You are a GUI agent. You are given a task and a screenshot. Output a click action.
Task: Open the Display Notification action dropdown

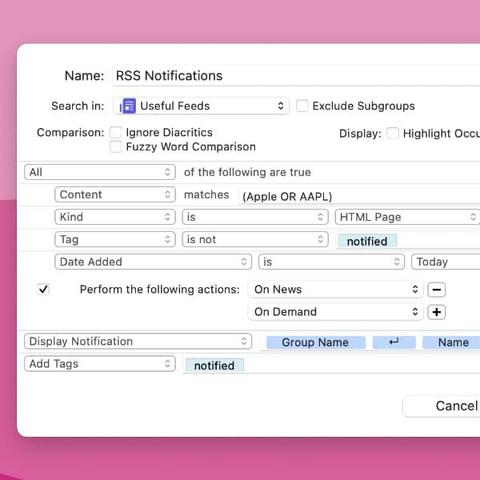pos(138,341)
